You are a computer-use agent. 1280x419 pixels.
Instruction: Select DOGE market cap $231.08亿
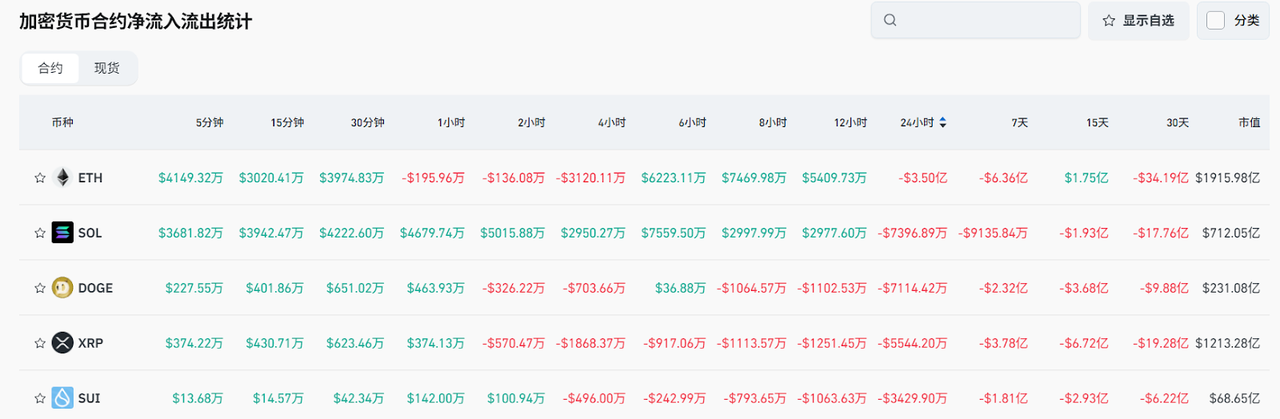[1232, 288]
